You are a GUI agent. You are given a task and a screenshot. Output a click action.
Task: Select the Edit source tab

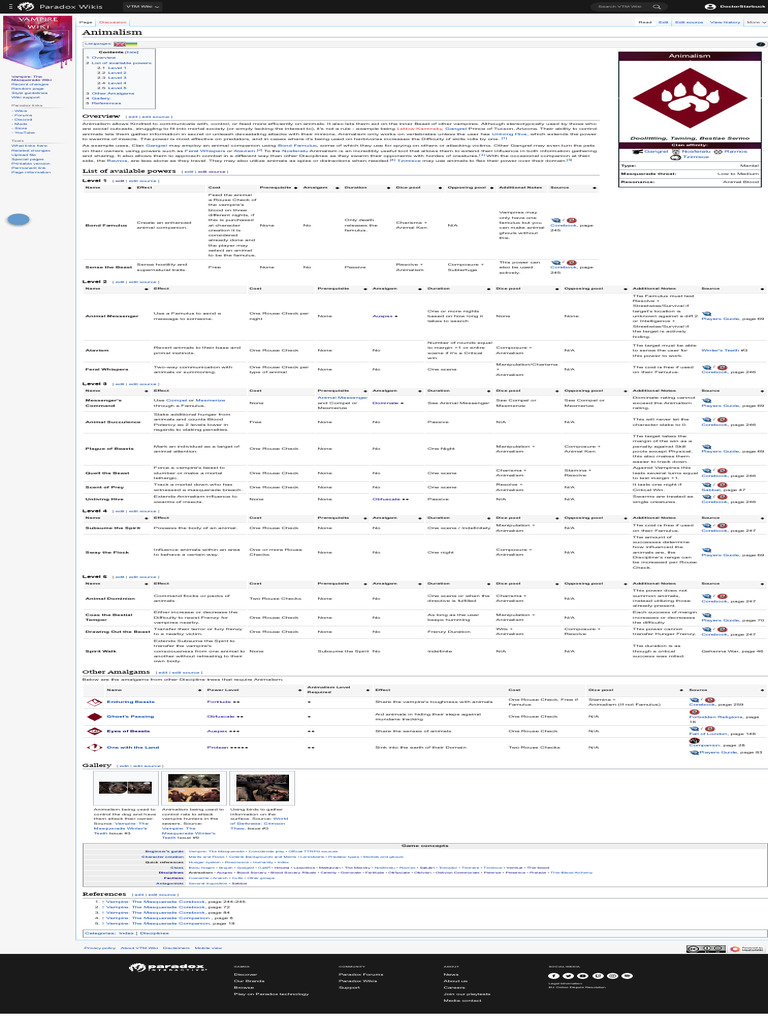coord(689,22)
